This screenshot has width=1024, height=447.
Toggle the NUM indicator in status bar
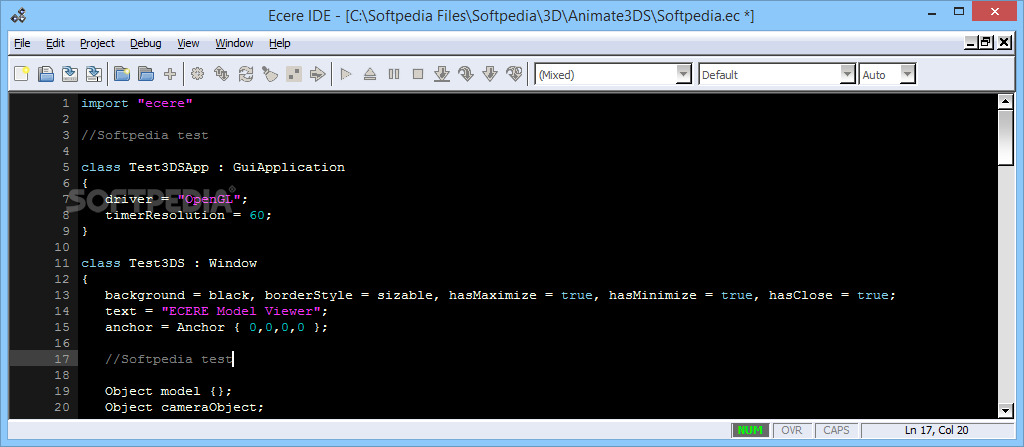(750, 430)
